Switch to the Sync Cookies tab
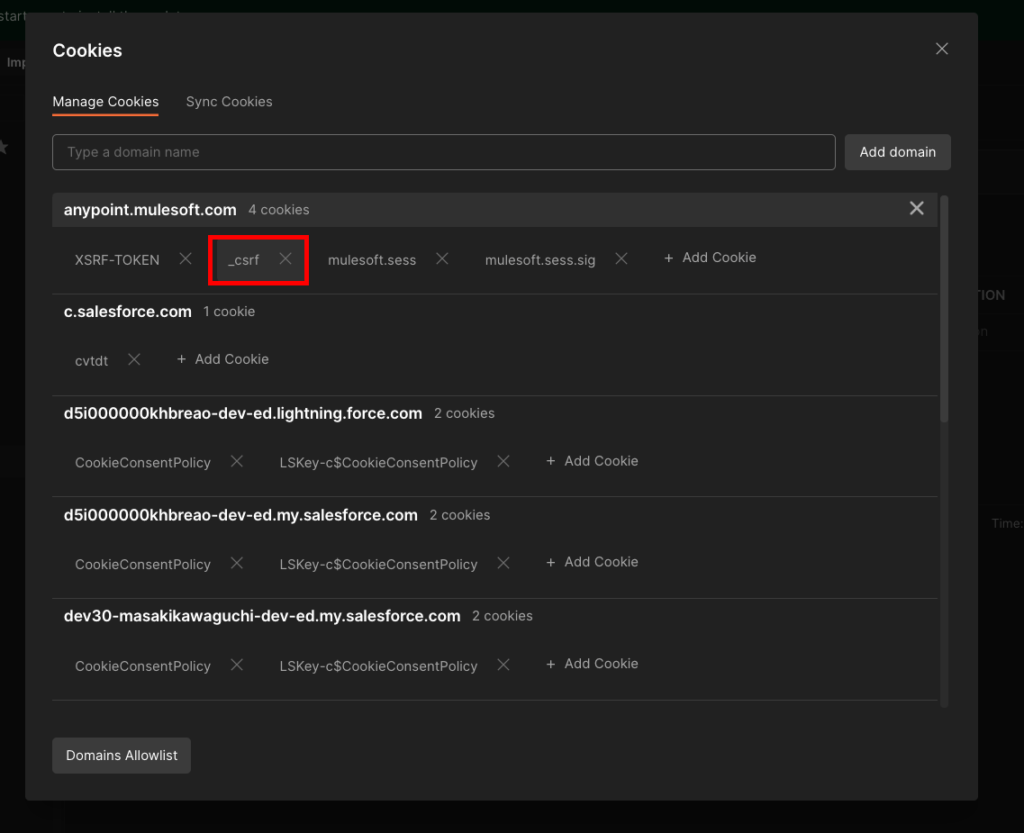1024x833 pixels. [x=229, y=102]
